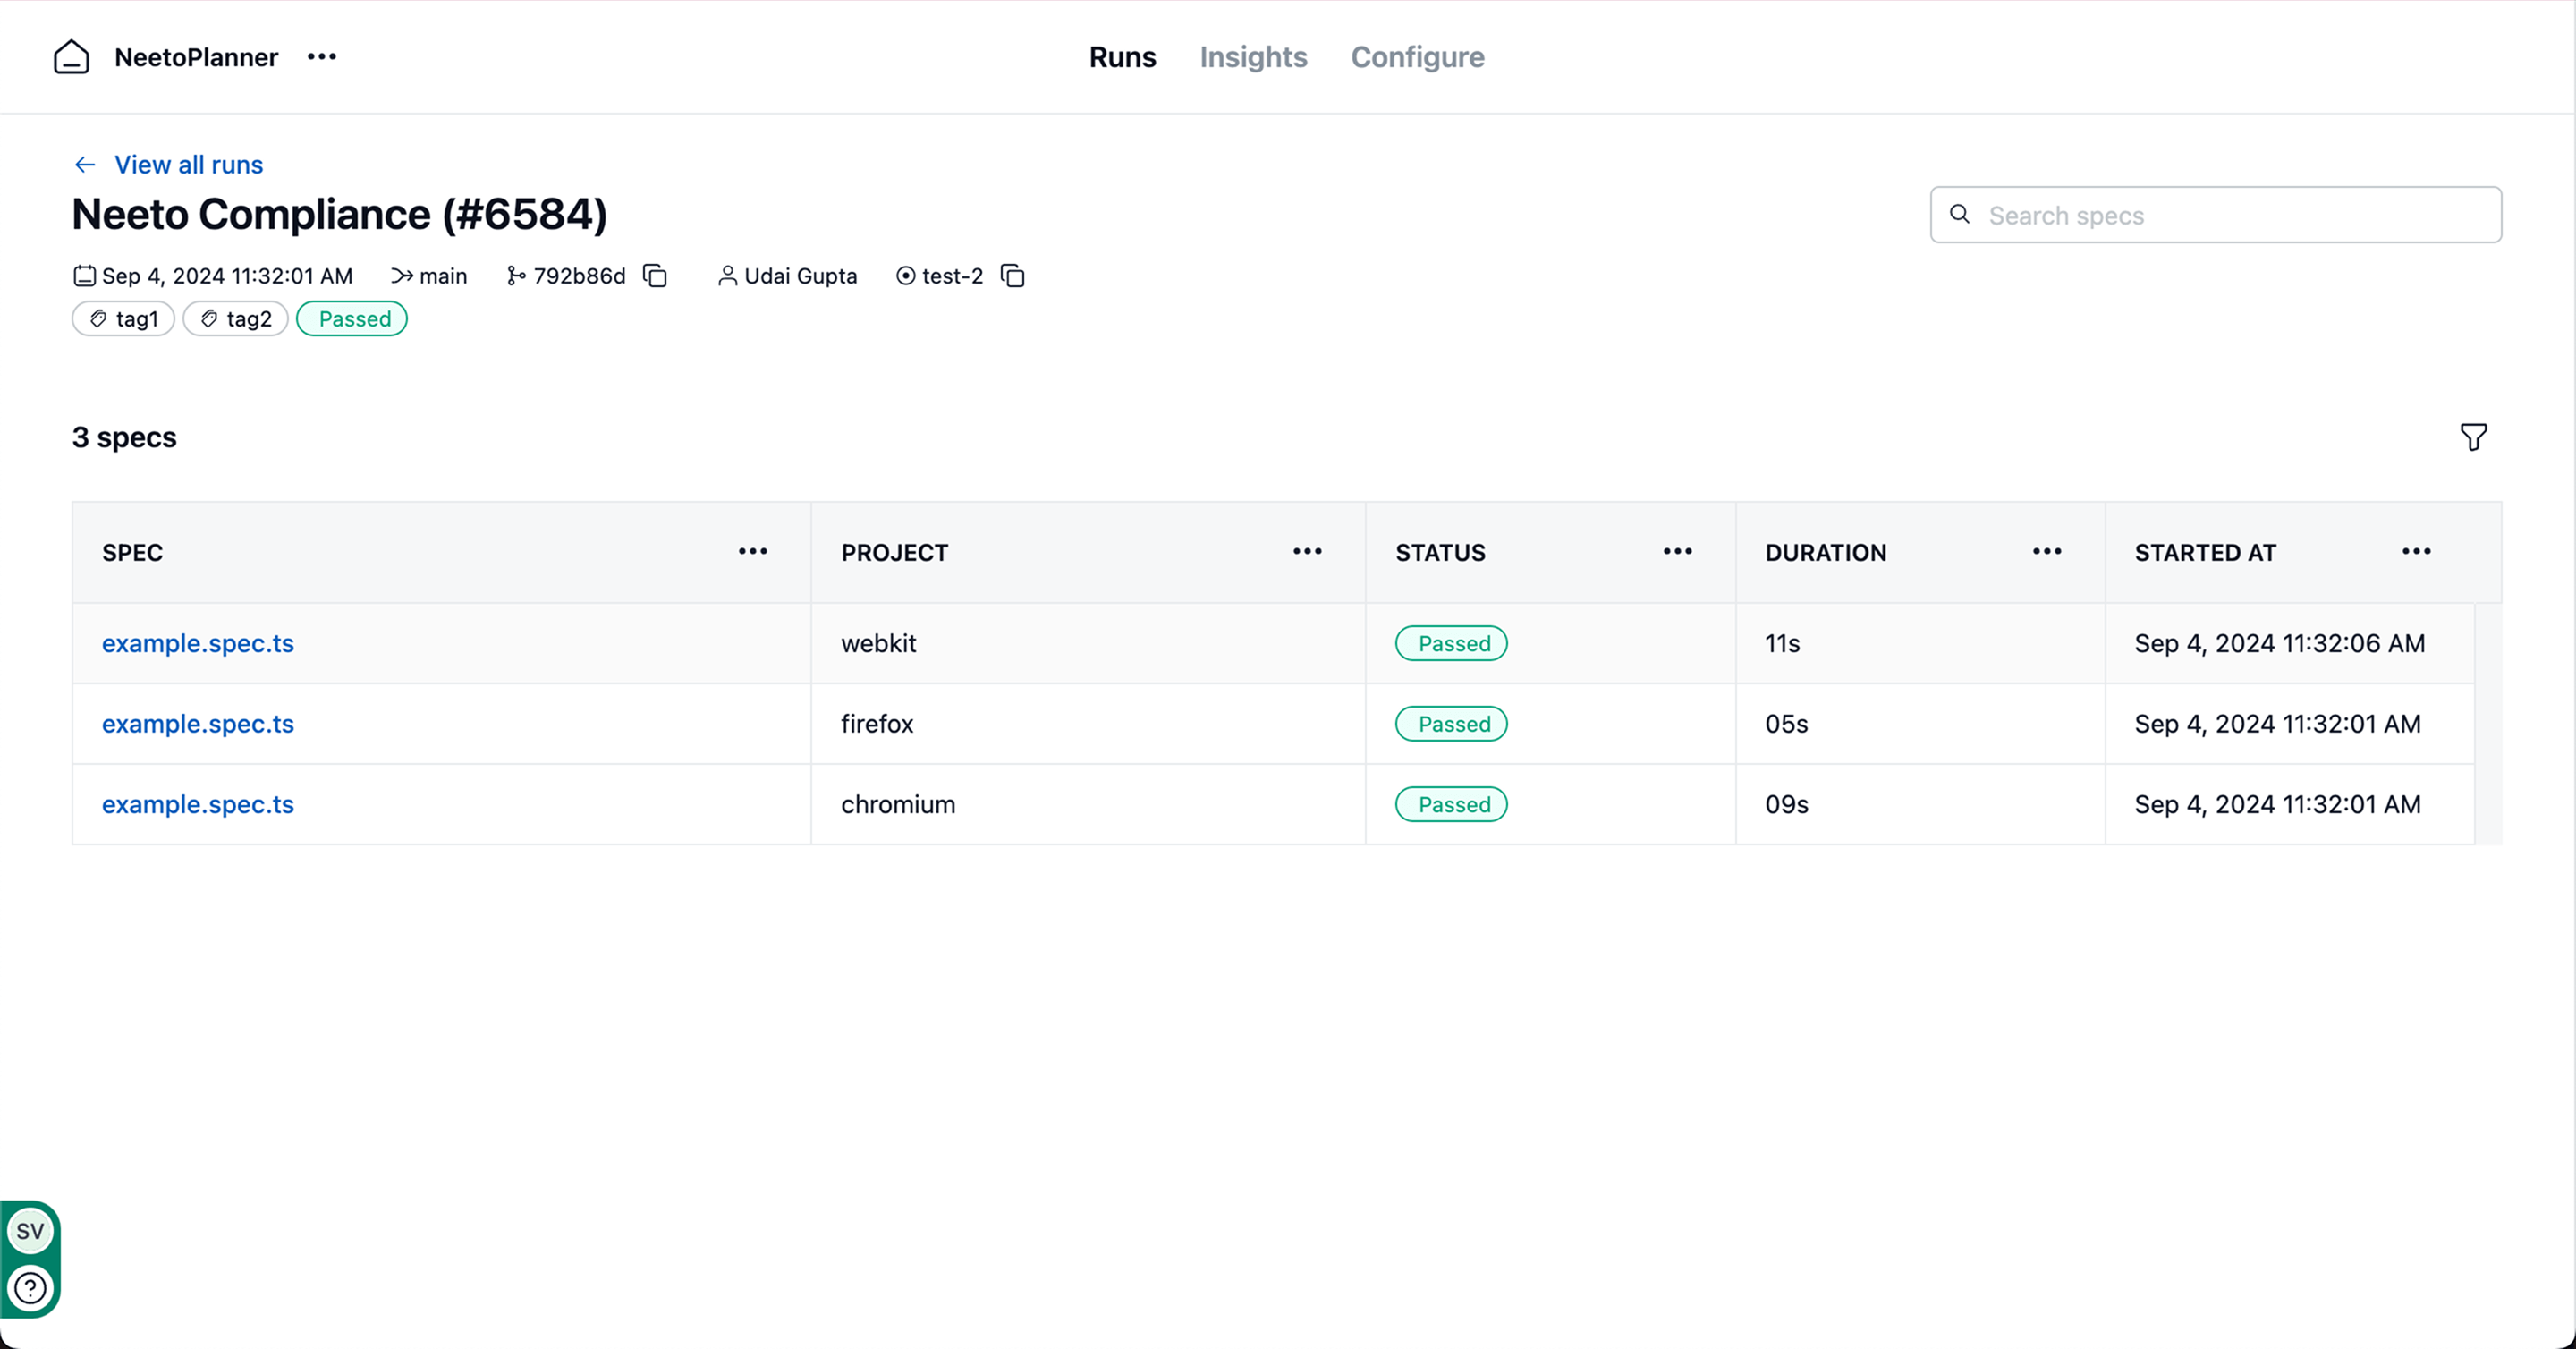The width and height of the screenshot is (2576, 1349).
Task: Open STATUS column options menu
Action: (1677, 552)
